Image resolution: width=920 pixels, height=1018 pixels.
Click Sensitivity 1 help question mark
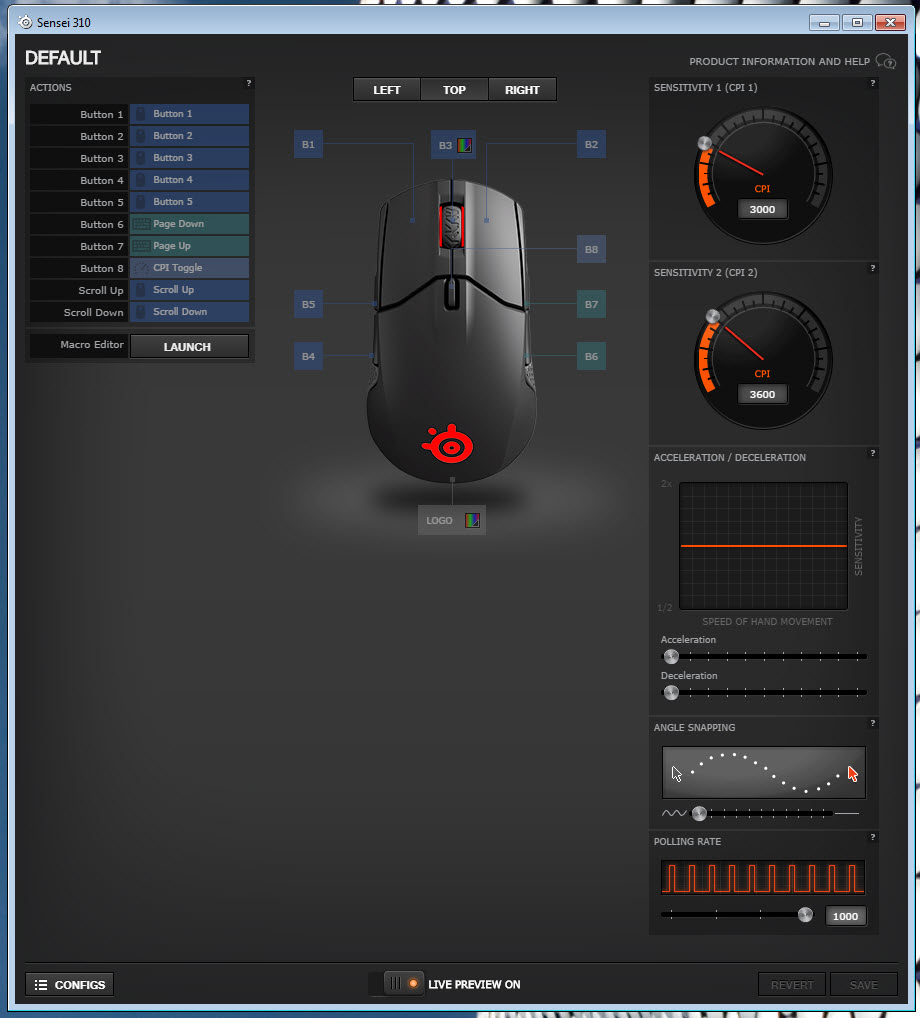click(x=873, y=83)
